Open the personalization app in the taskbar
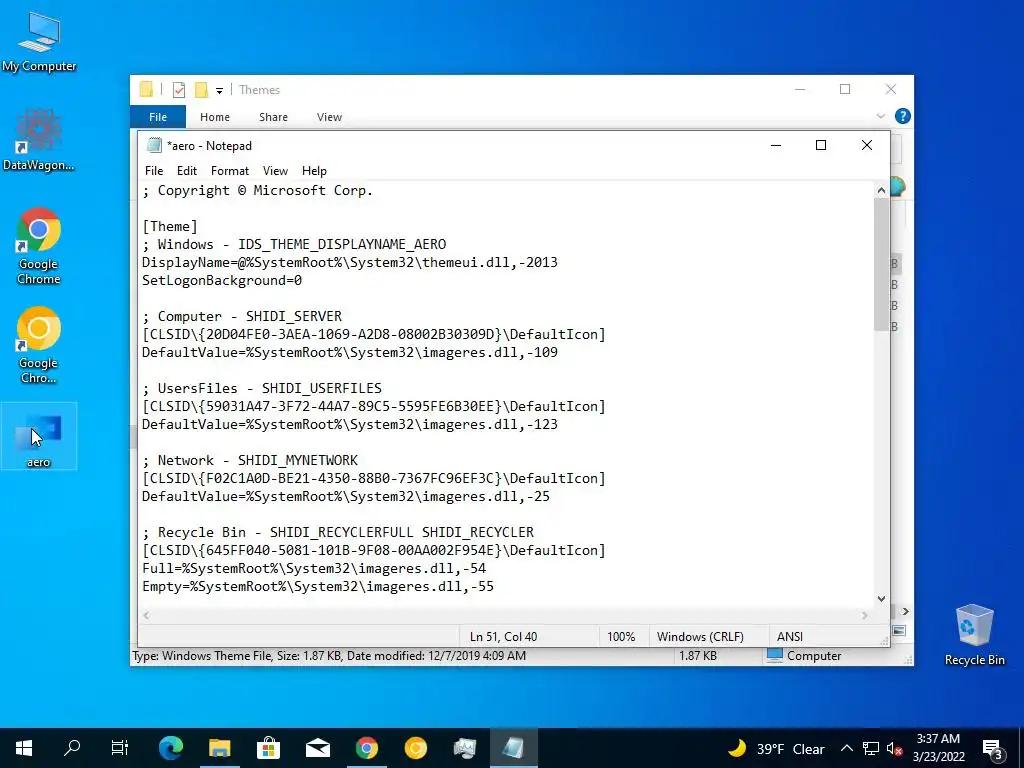The width and height of the screenshot is (1024, 768). 464,748
